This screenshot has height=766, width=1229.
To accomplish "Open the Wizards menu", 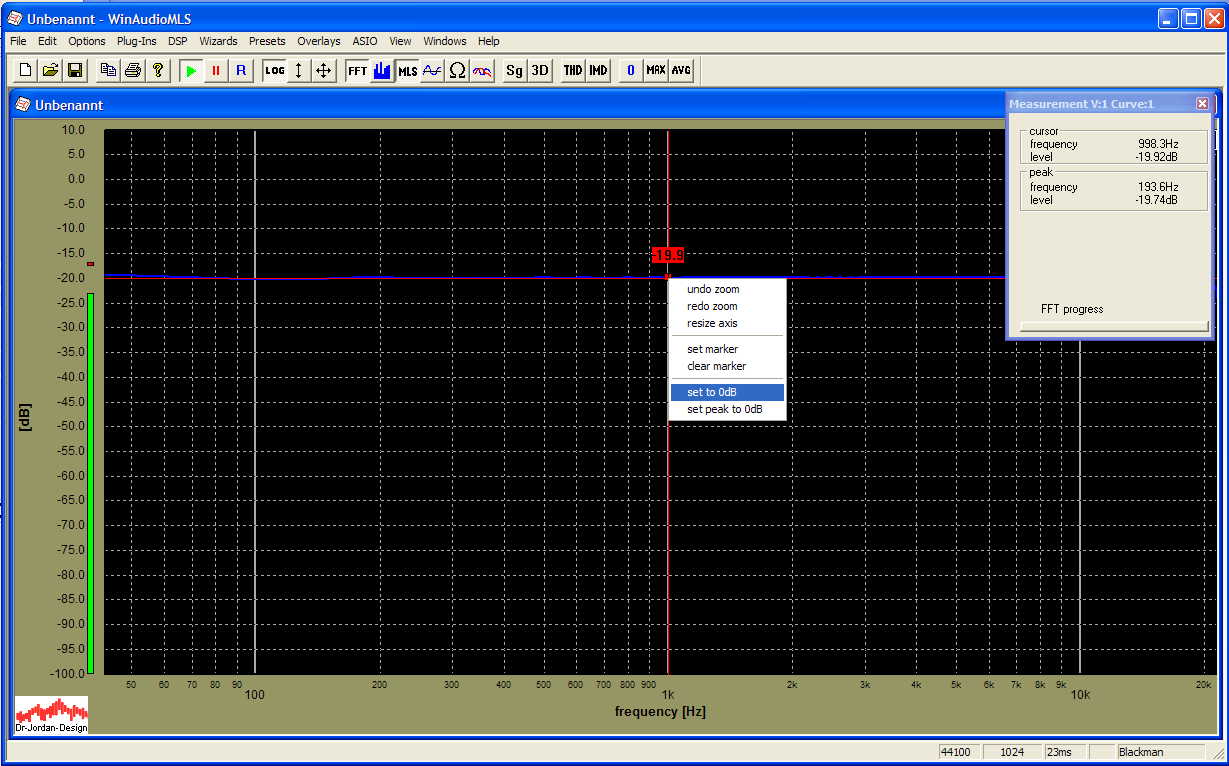I will [x=218, y=41].
